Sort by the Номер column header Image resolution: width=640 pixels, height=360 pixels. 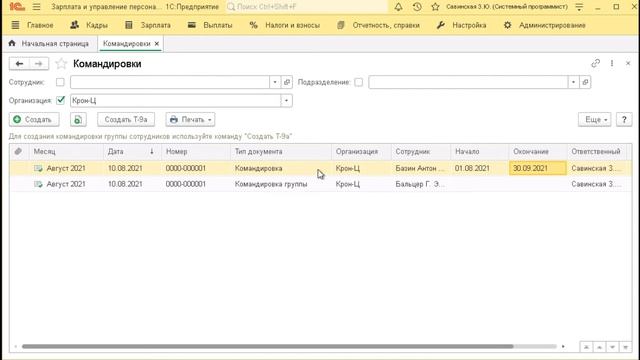pyautogui.click(x=196, y=151)
